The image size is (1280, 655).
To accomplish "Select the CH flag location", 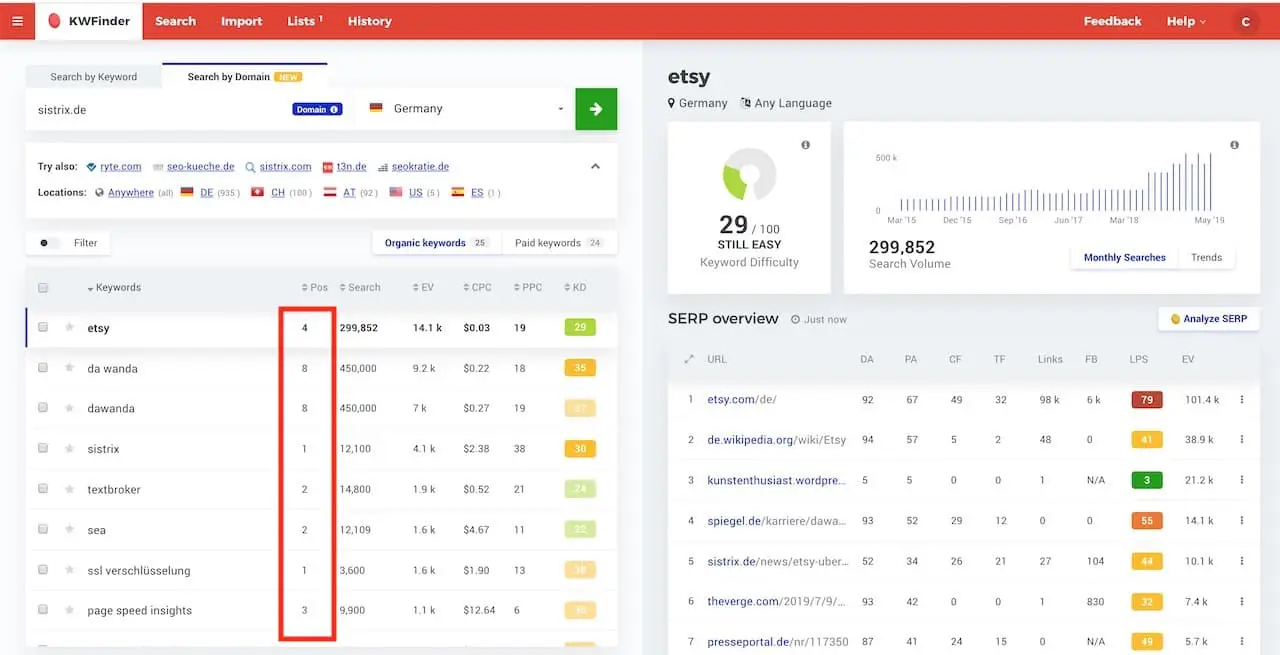I will point(258,192).
